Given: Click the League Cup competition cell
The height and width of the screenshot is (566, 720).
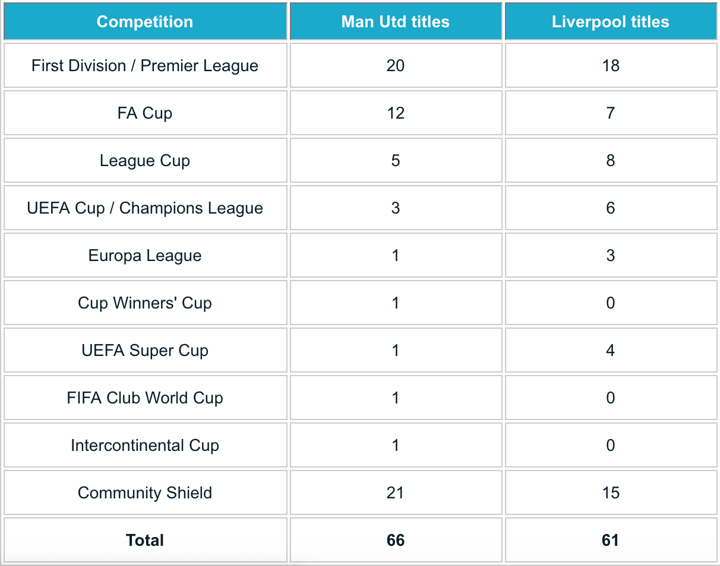Looking at the screenshot, I should [x=145, y=161].
